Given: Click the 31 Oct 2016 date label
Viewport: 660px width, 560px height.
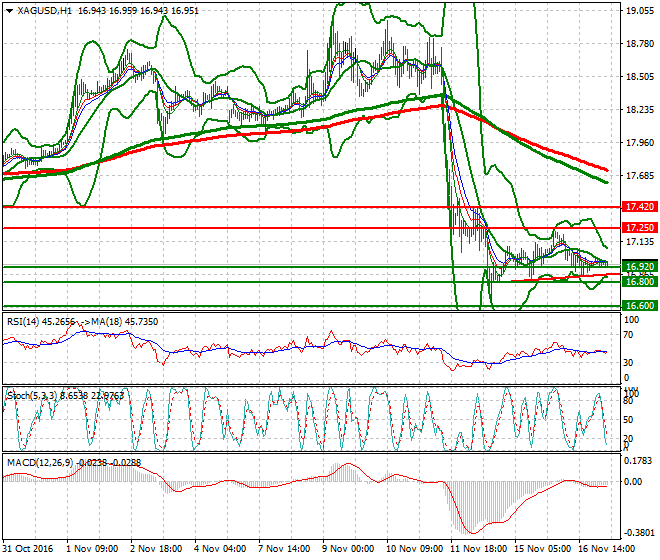Looking at the screenshot, I should tap(27, 550).
